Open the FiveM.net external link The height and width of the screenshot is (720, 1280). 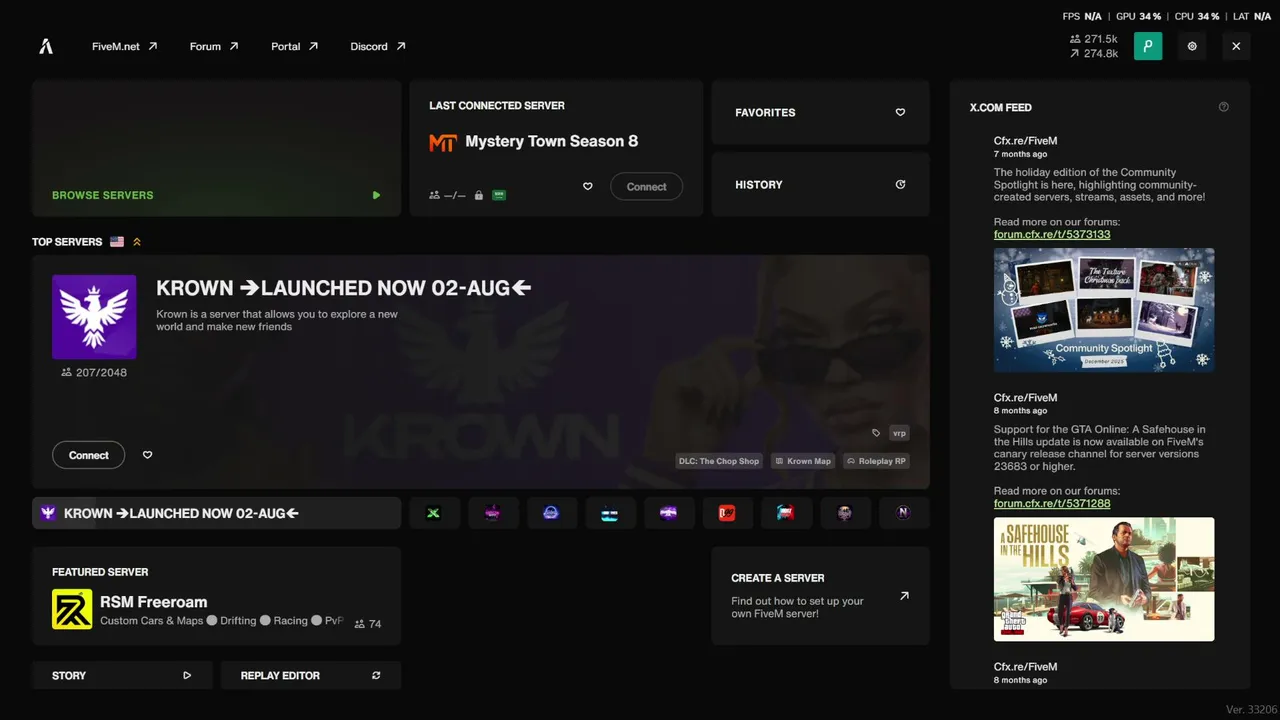point(125,46)
